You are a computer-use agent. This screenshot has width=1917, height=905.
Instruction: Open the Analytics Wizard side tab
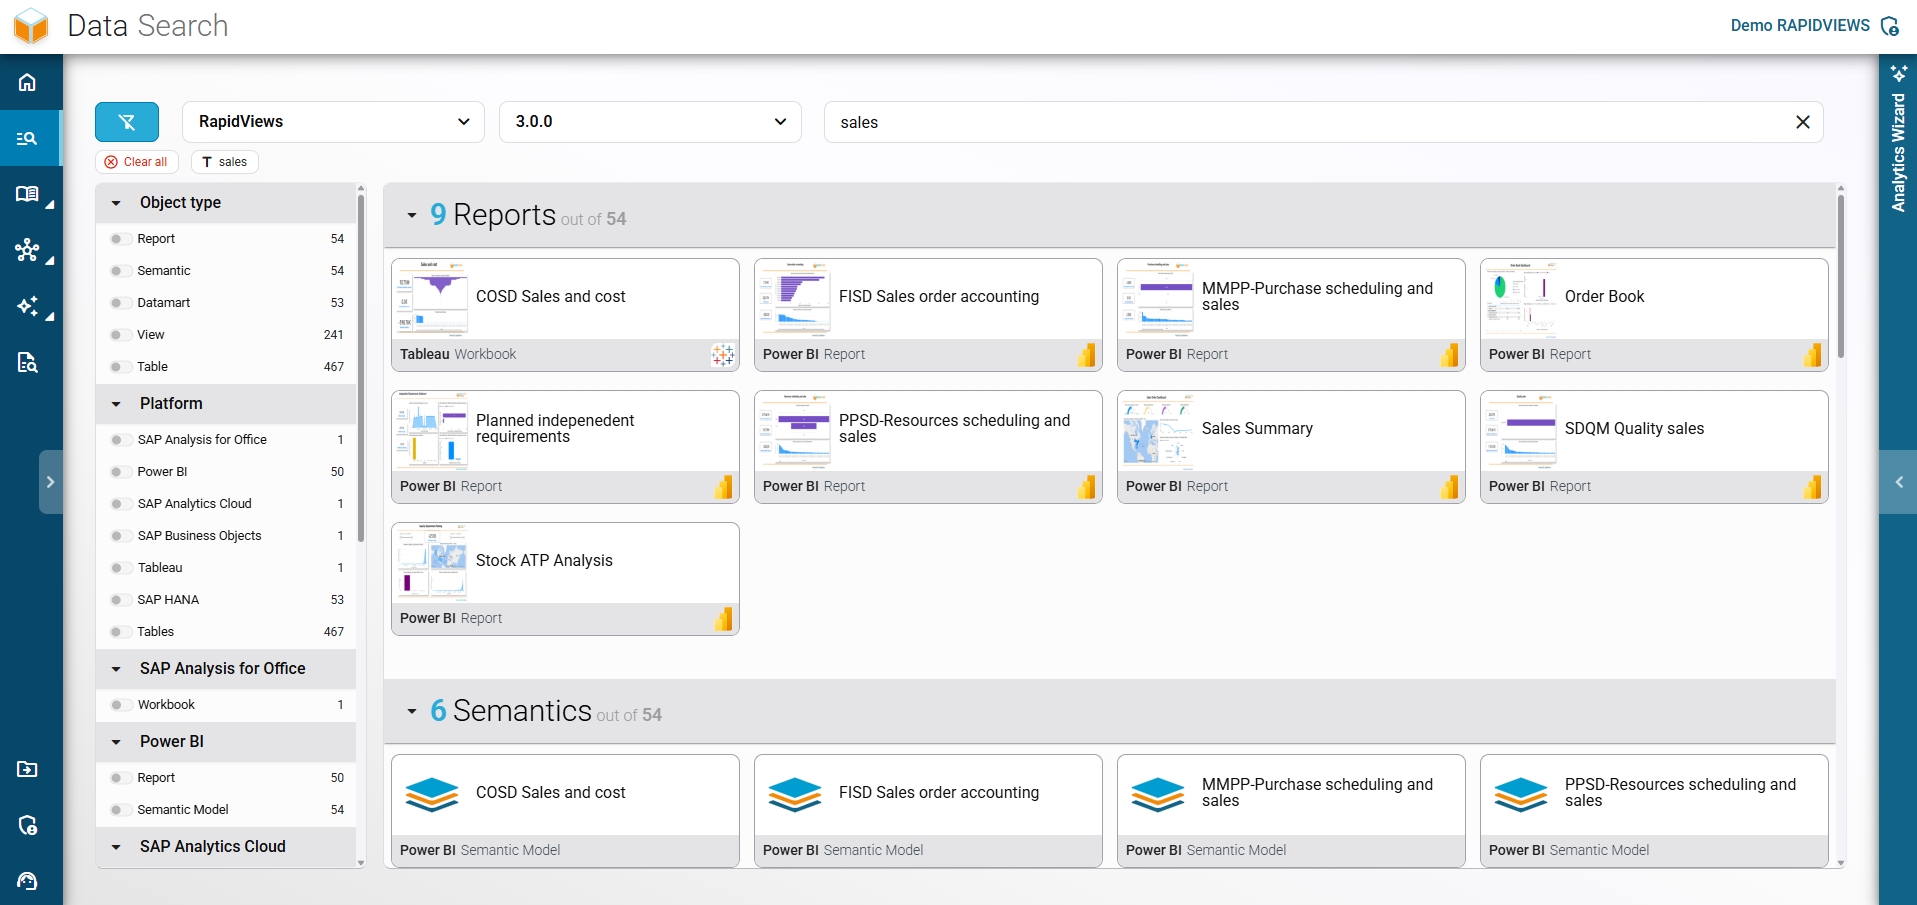(1898, 152)
